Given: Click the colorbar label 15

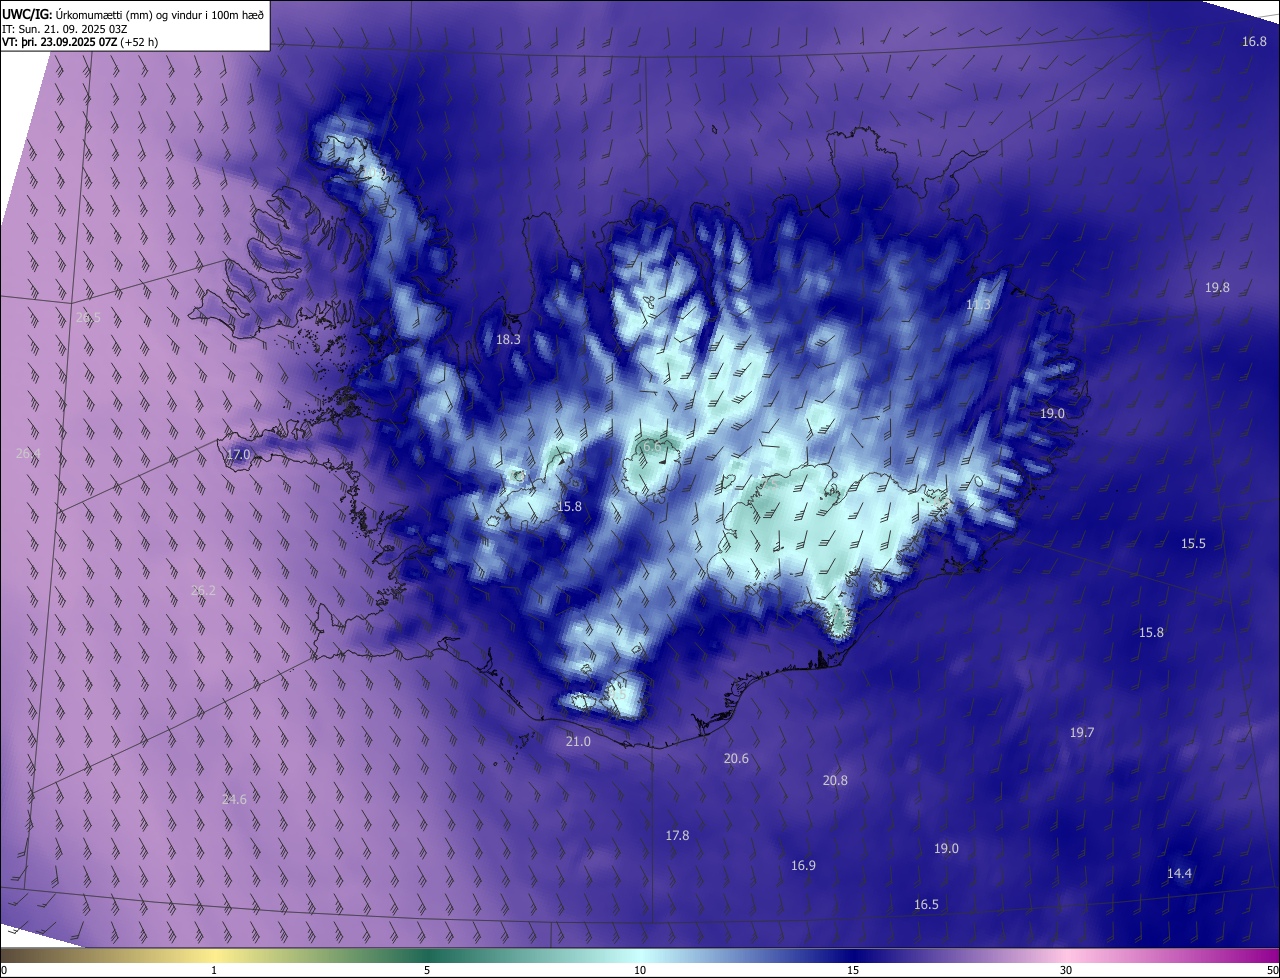Looking at the screenshot, I should pos(853,970).
